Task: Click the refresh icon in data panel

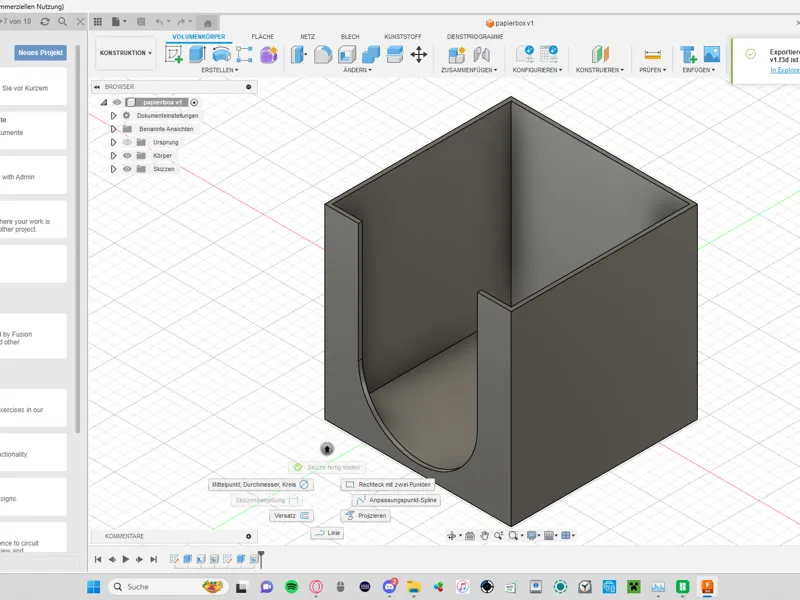Action: (x=45, y=21)
